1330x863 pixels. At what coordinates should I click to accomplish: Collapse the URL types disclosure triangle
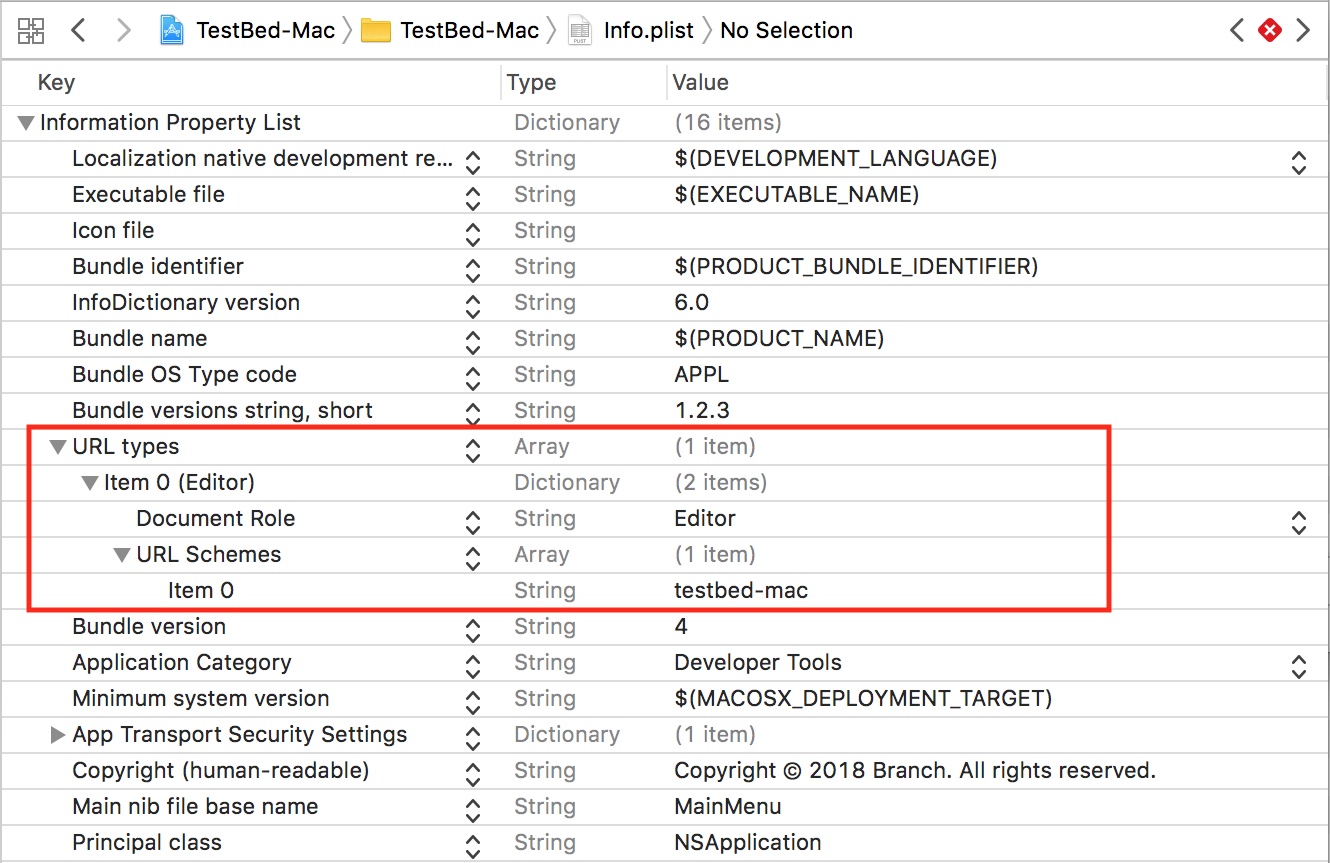tap(58, 447)
